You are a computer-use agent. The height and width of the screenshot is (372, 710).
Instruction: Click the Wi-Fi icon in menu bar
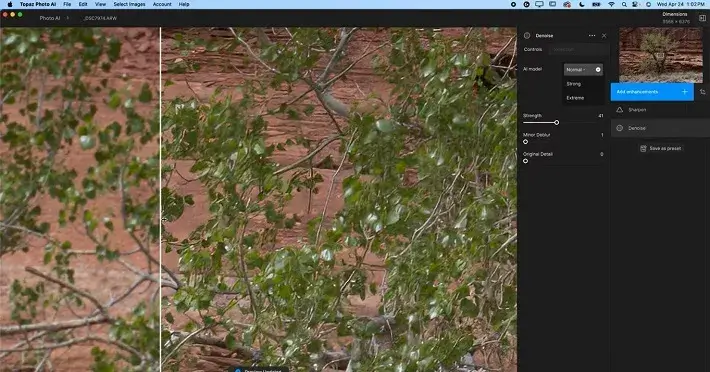click(x=611, y=4)
